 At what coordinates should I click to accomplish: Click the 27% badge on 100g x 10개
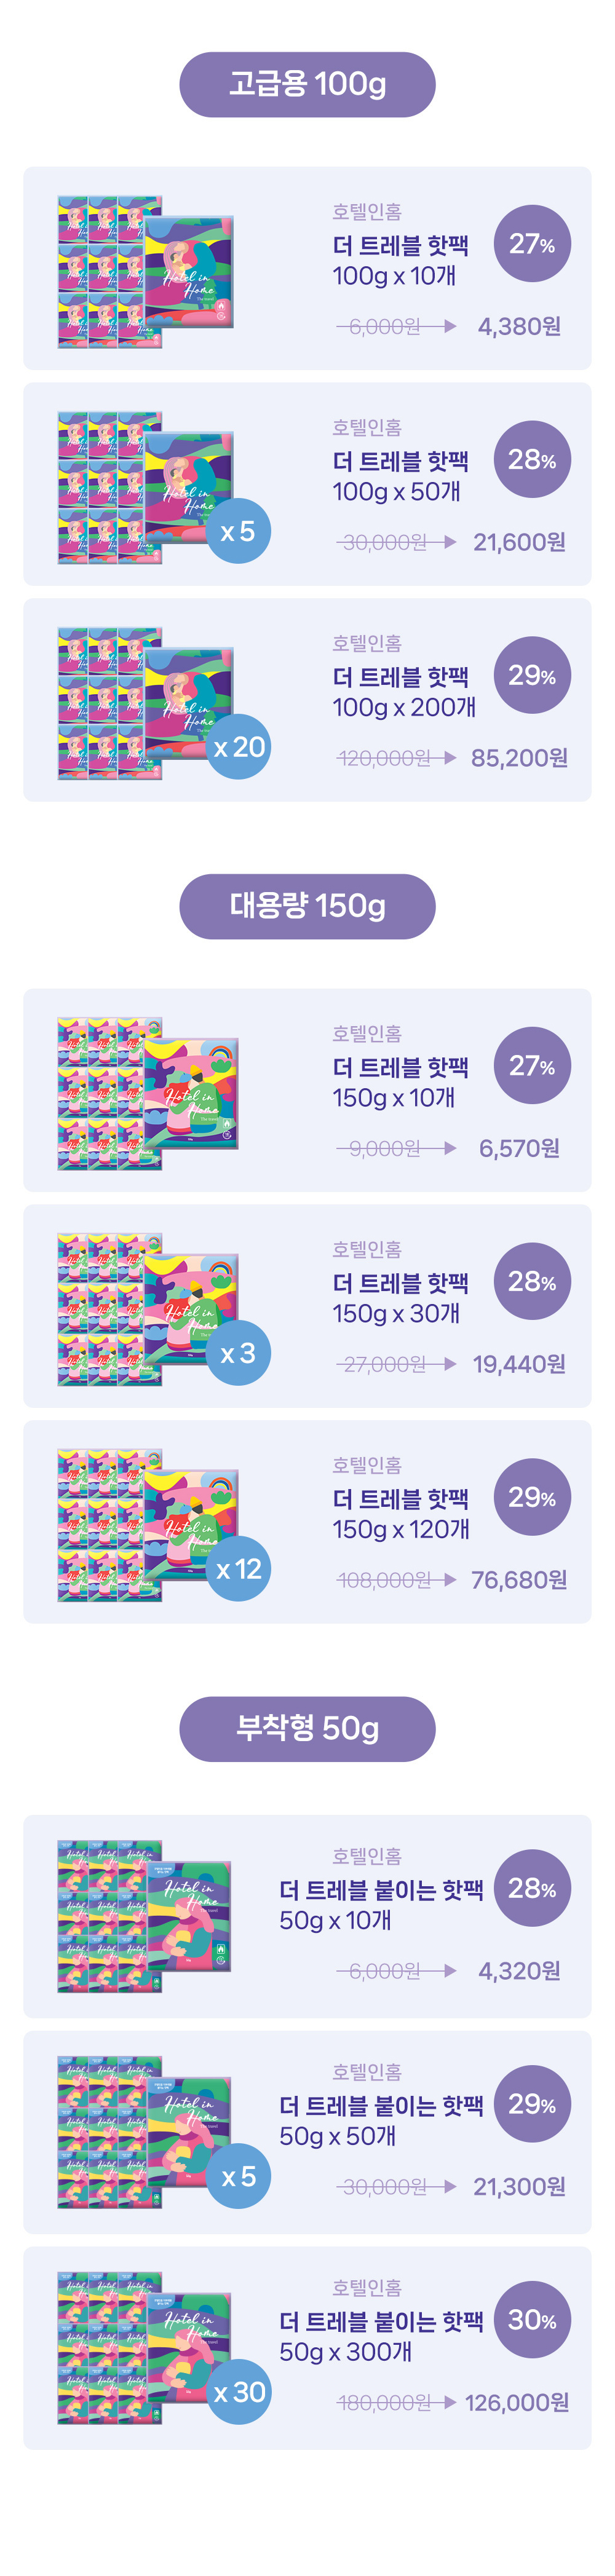point(532,244)
